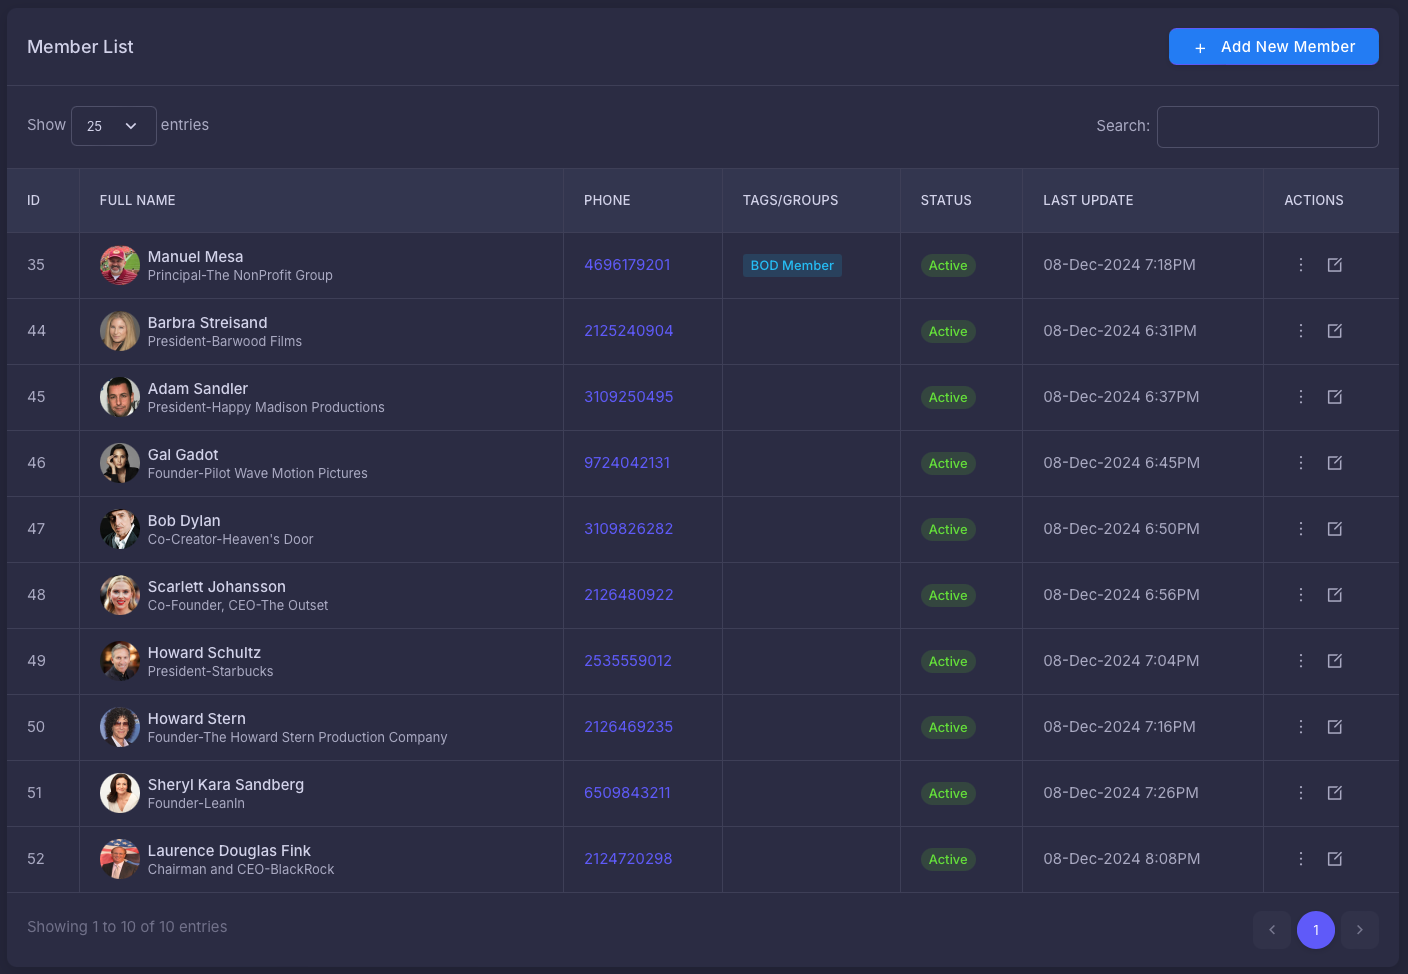Open more options menu for Scarlett Johansson
The image size is (1408, 974).
pyautogui.click(x=1300, y=595)
